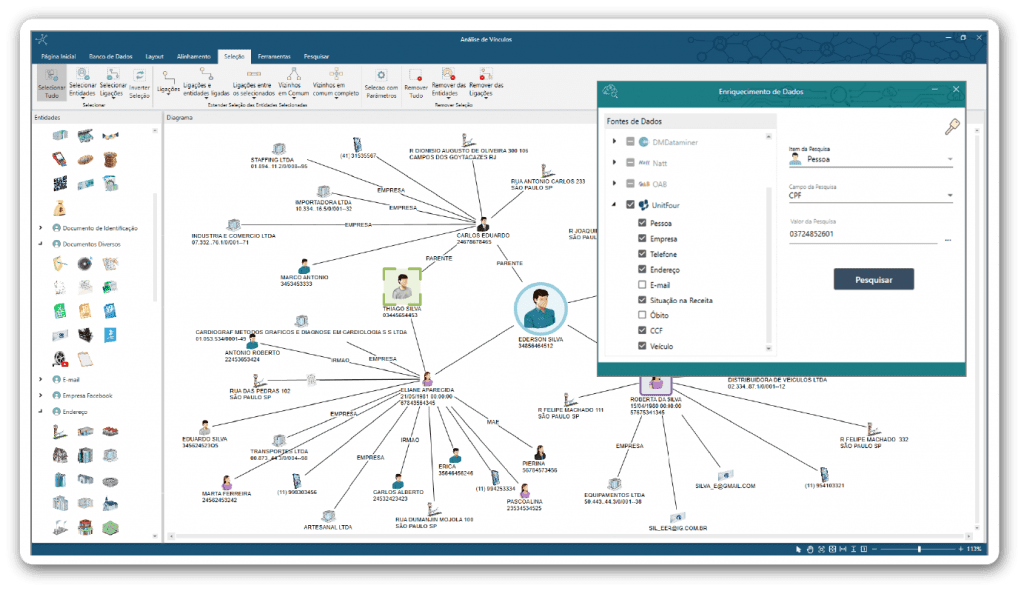Click the zoom in plus button

coord(961,549)
